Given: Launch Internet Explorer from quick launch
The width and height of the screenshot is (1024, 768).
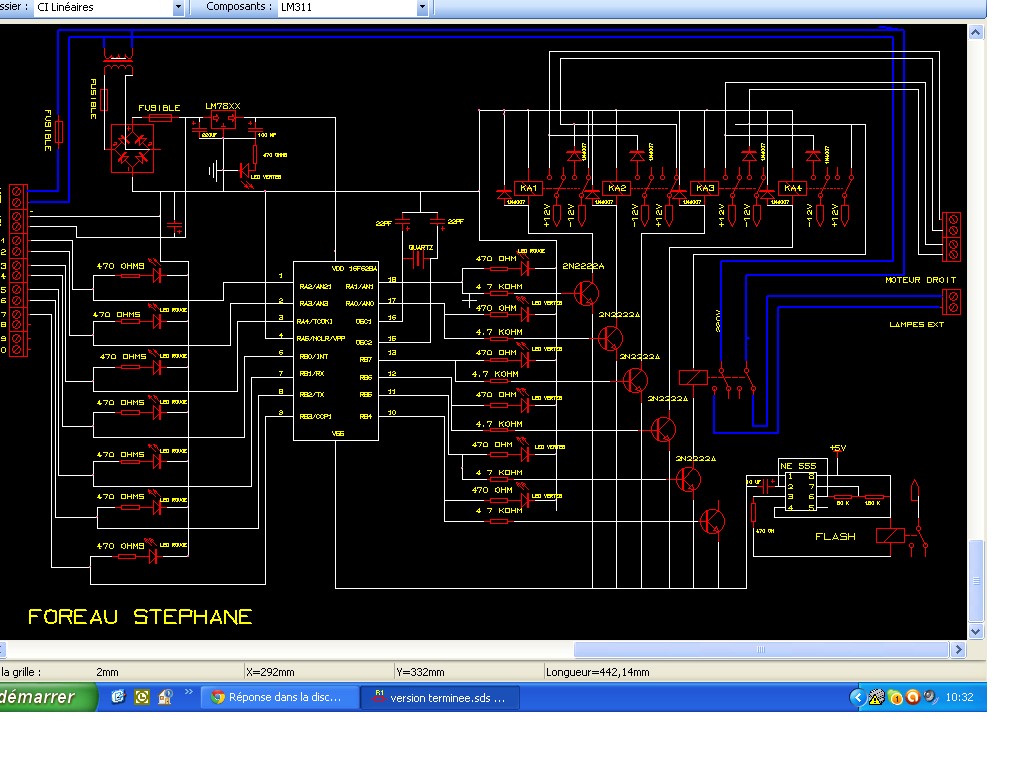Looking at the screenshot, I should tap(118, 697).
